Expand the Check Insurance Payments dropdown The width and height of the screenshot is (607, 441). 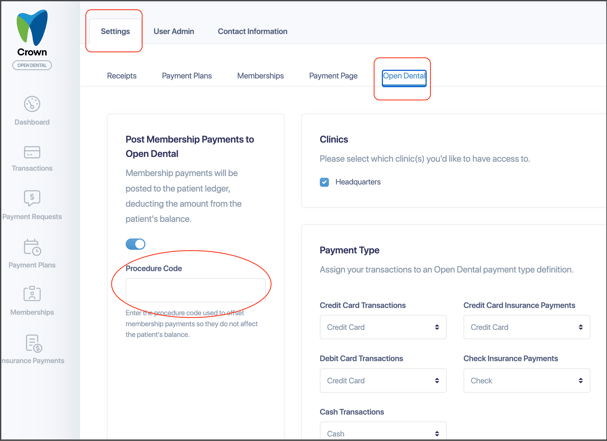(x=526, y=381)
